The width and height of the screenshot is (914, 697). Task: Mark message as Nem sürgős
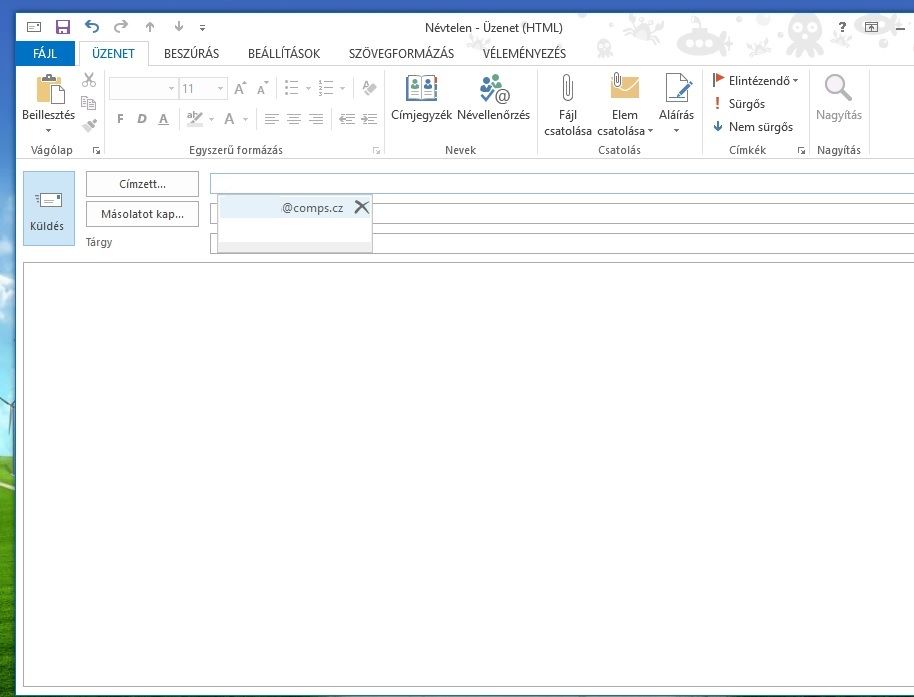pos(753,126)
